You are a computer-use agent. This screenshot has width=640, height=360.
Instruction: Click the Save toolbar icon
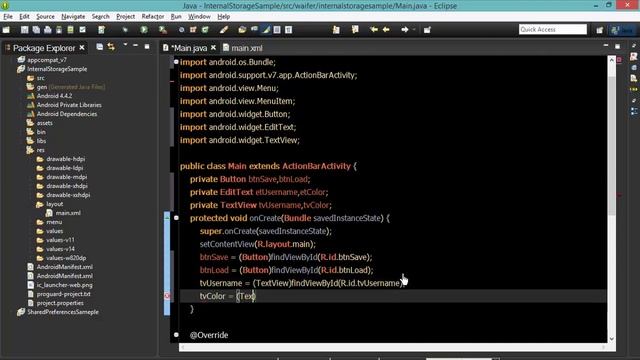tap(24, 30)
